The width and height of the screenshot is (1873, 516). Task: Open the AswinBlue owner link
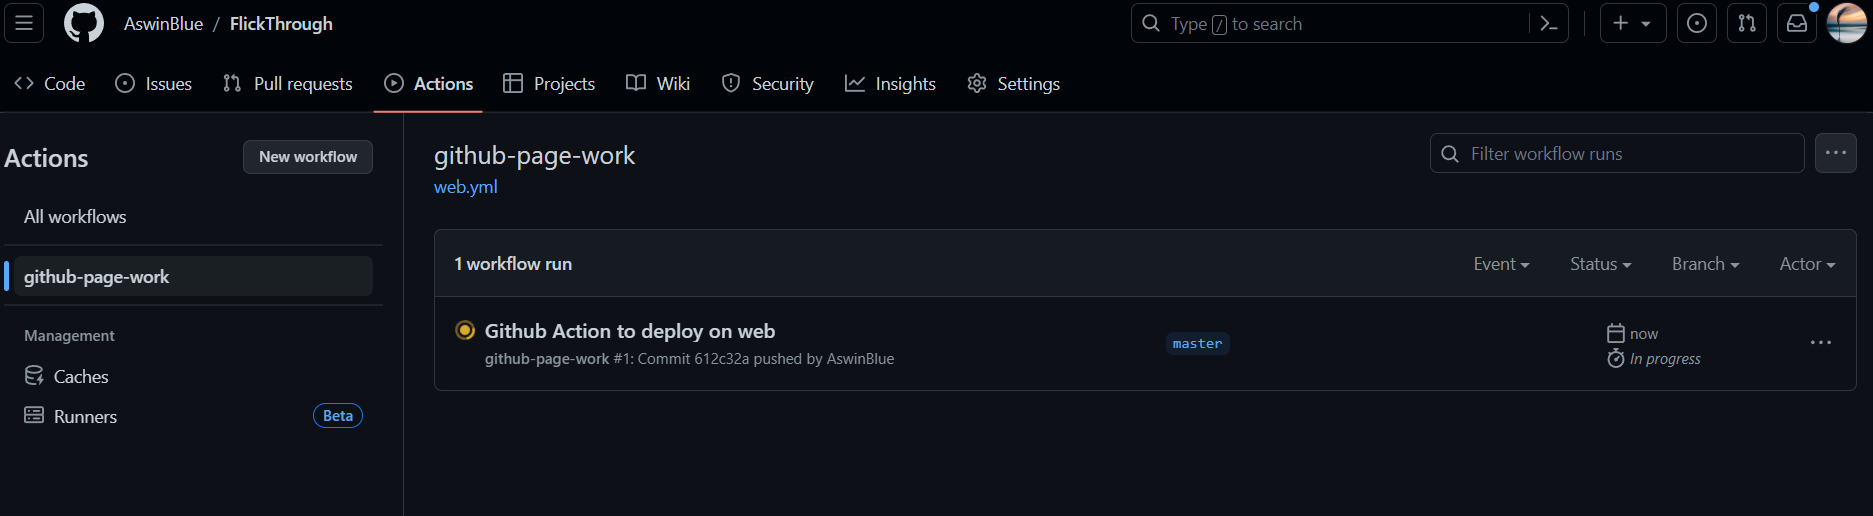click(163, 23)
